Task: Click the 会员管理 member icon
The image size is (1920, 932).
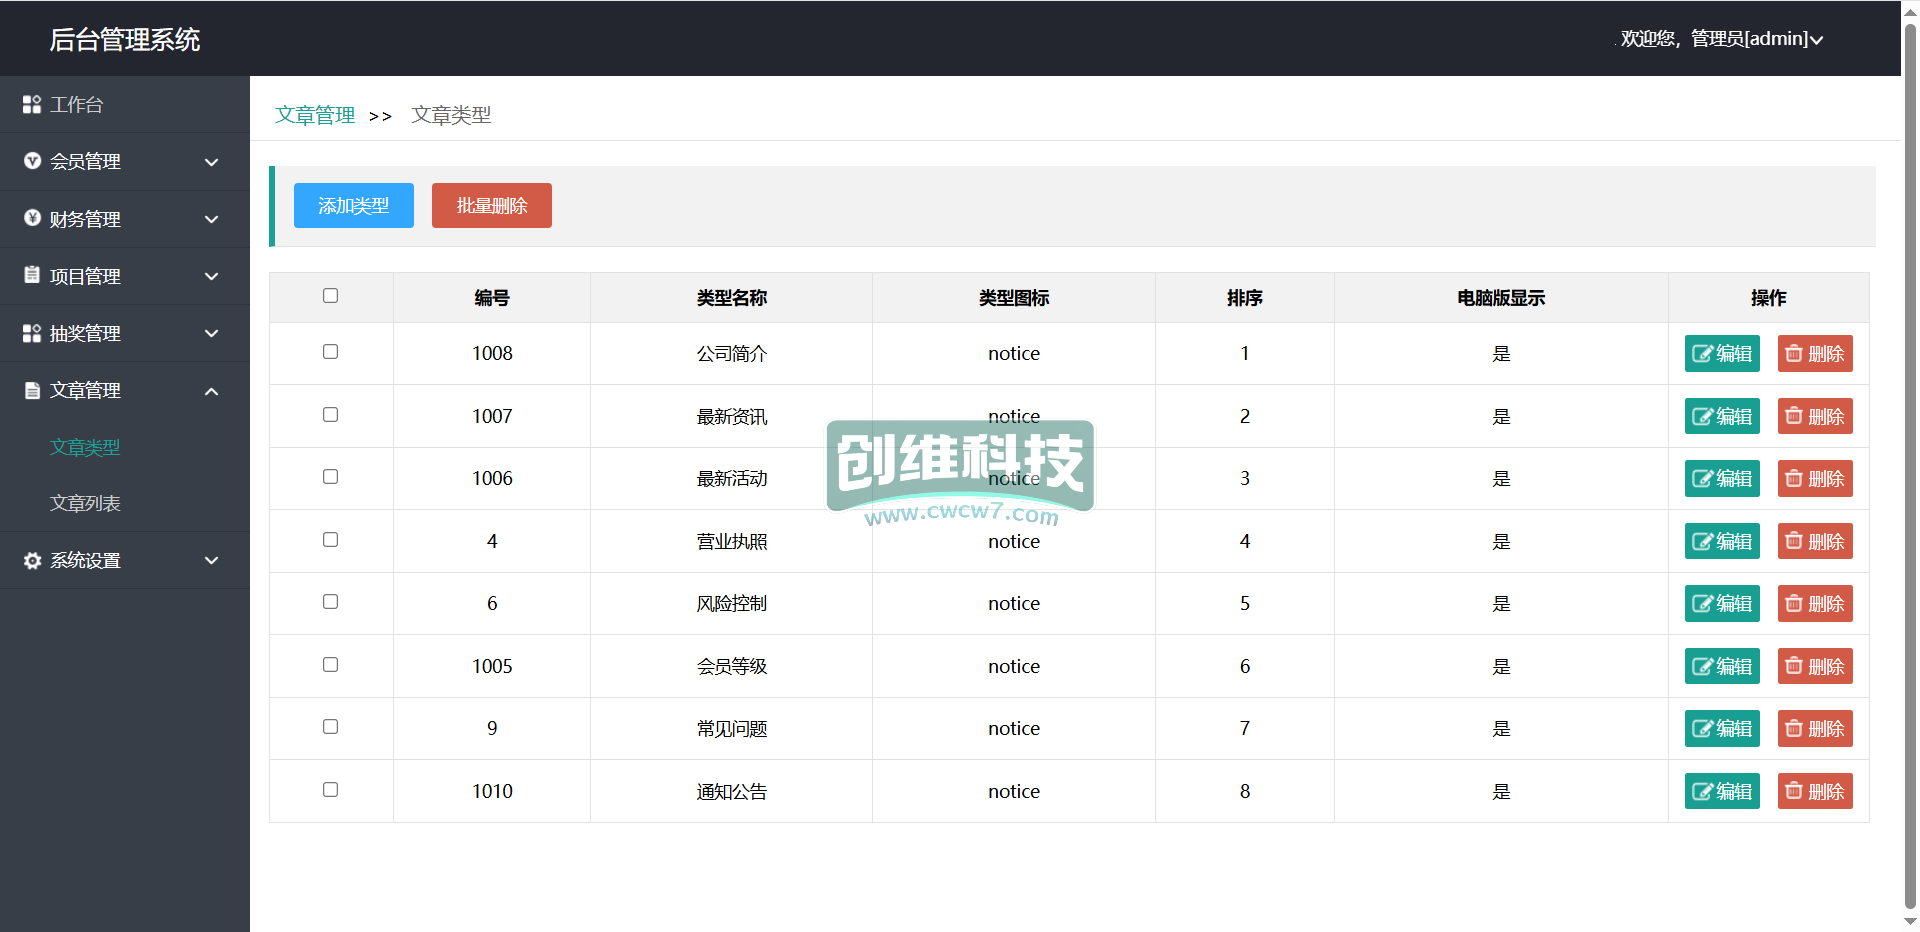Action: (32, 161)
